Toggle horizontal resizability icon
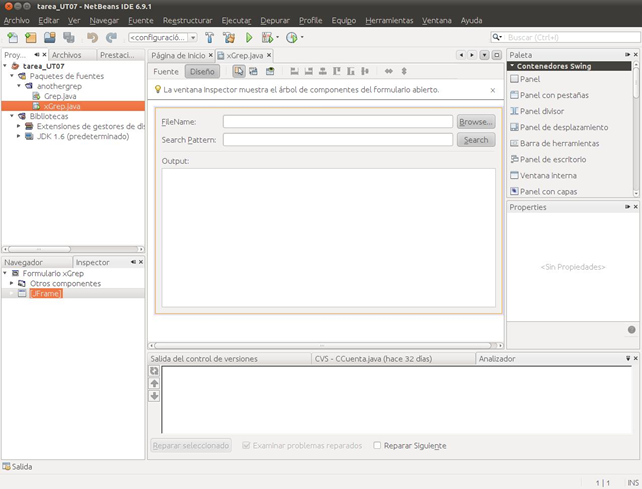The image size is (642, 489). [x=389, y=71]
